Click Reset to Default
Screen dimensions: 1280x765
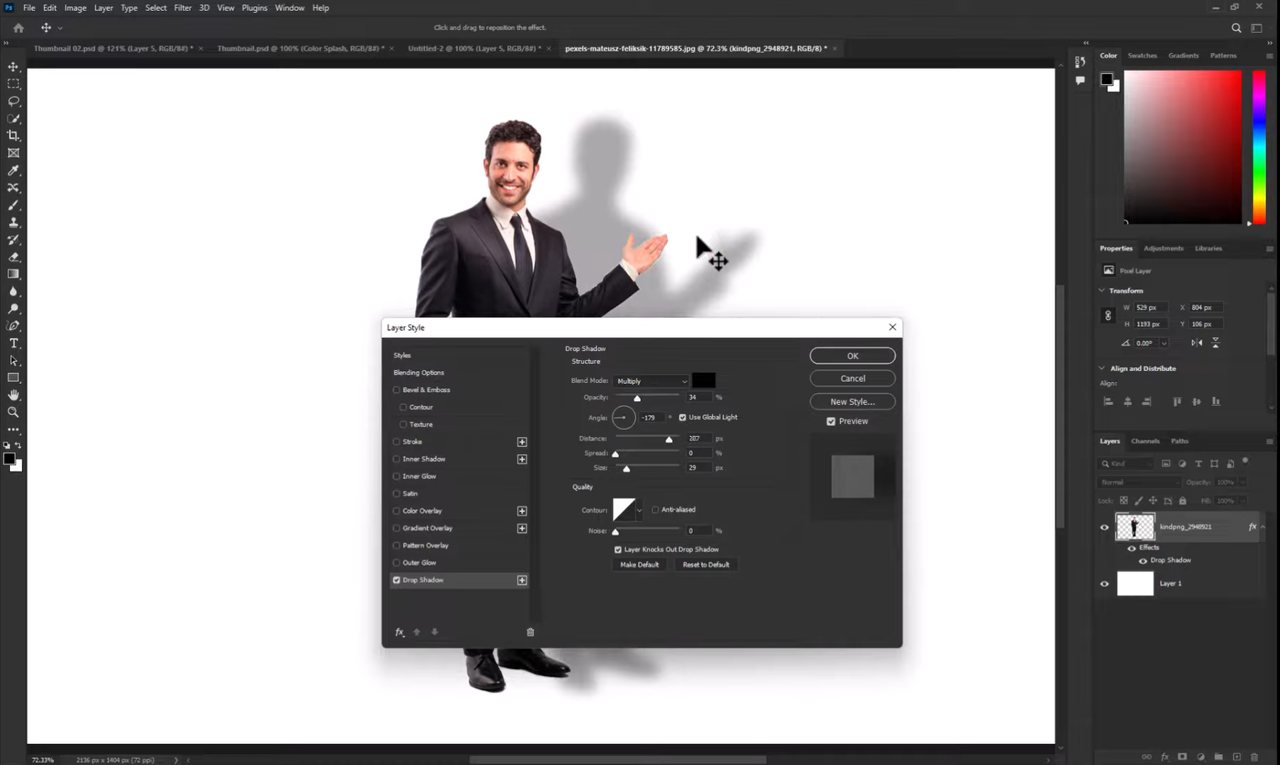[x=706, y=564]
